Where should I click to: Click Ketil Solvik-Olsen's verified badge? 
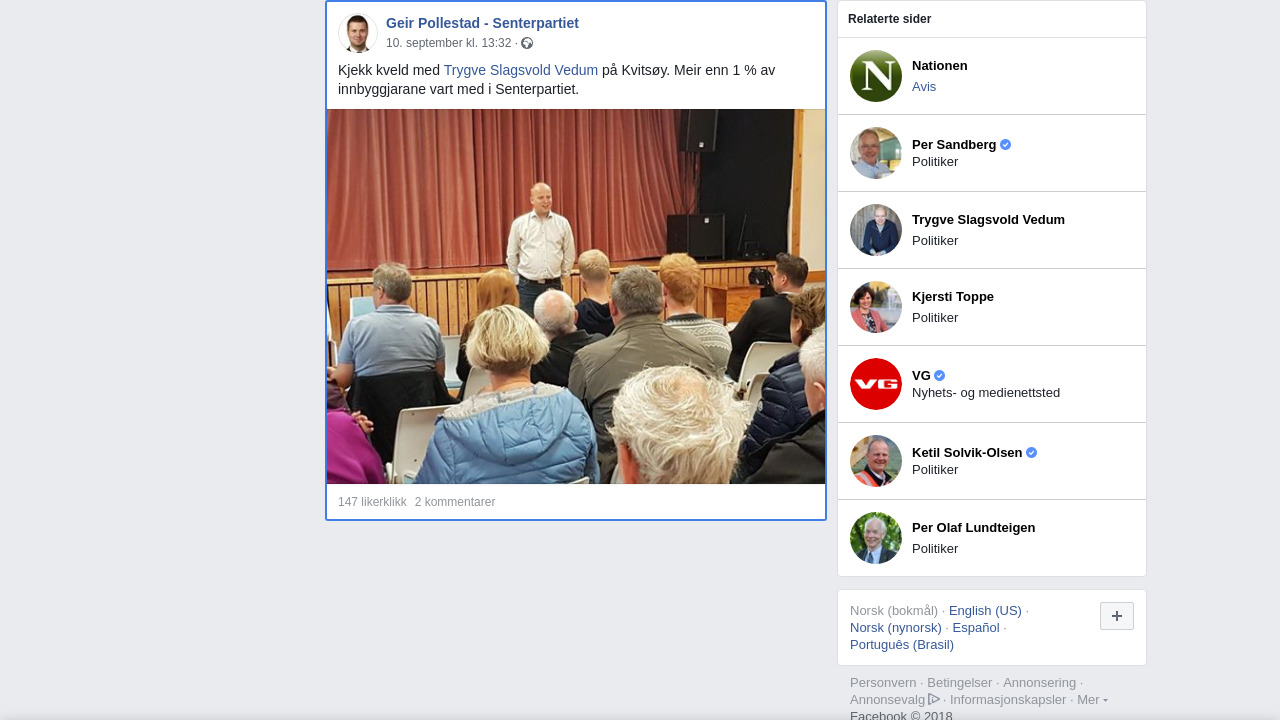click(x=1032, y=453)
